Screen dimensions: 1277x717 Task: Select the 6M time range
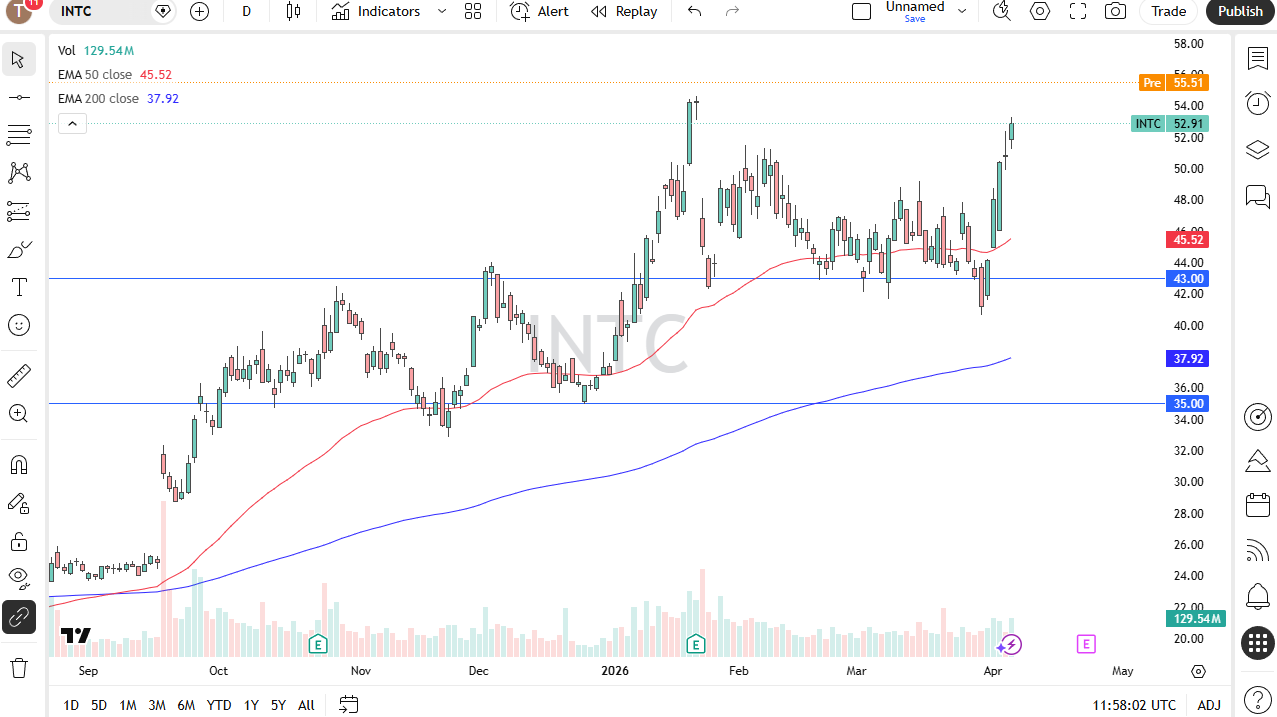point(186,705)
